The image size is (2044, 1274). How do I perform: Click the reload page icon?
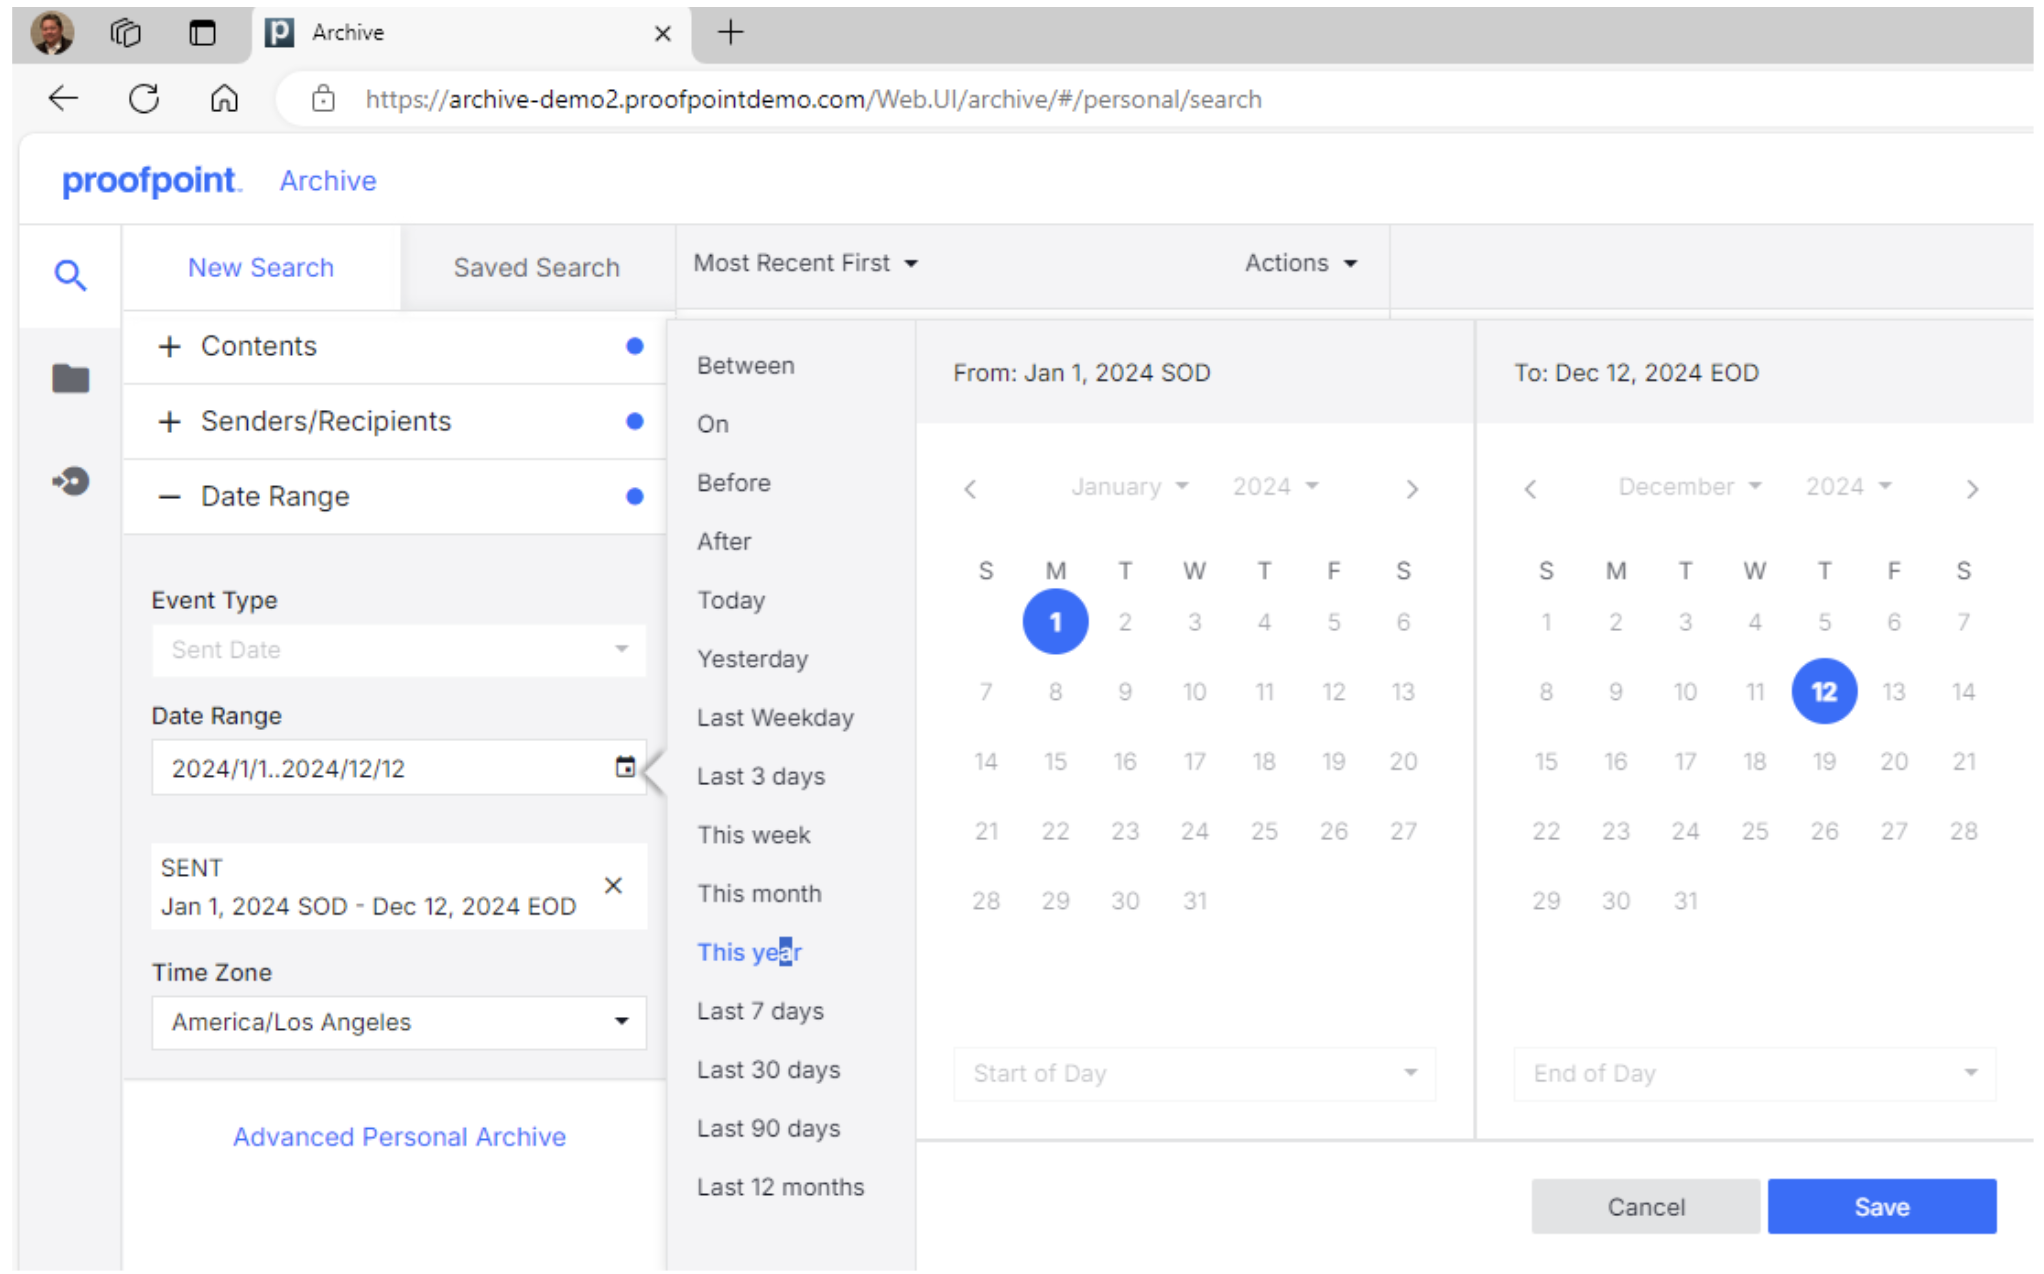point(144,99)
